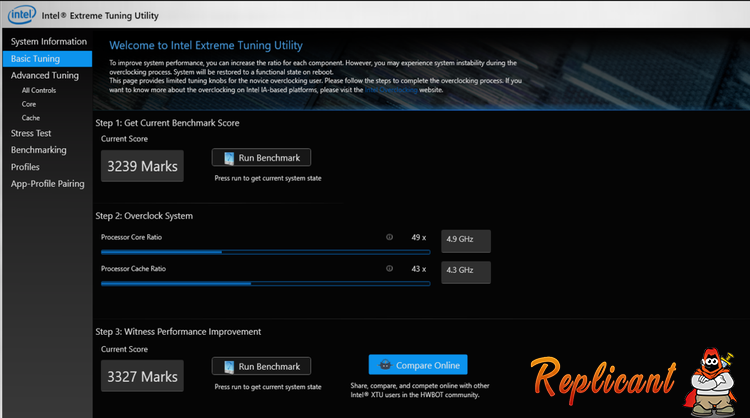Click the HWBOT icon on Compare Online
Image resolution: width=750 pixels, height=418 pixels.
tap(385, 365)
